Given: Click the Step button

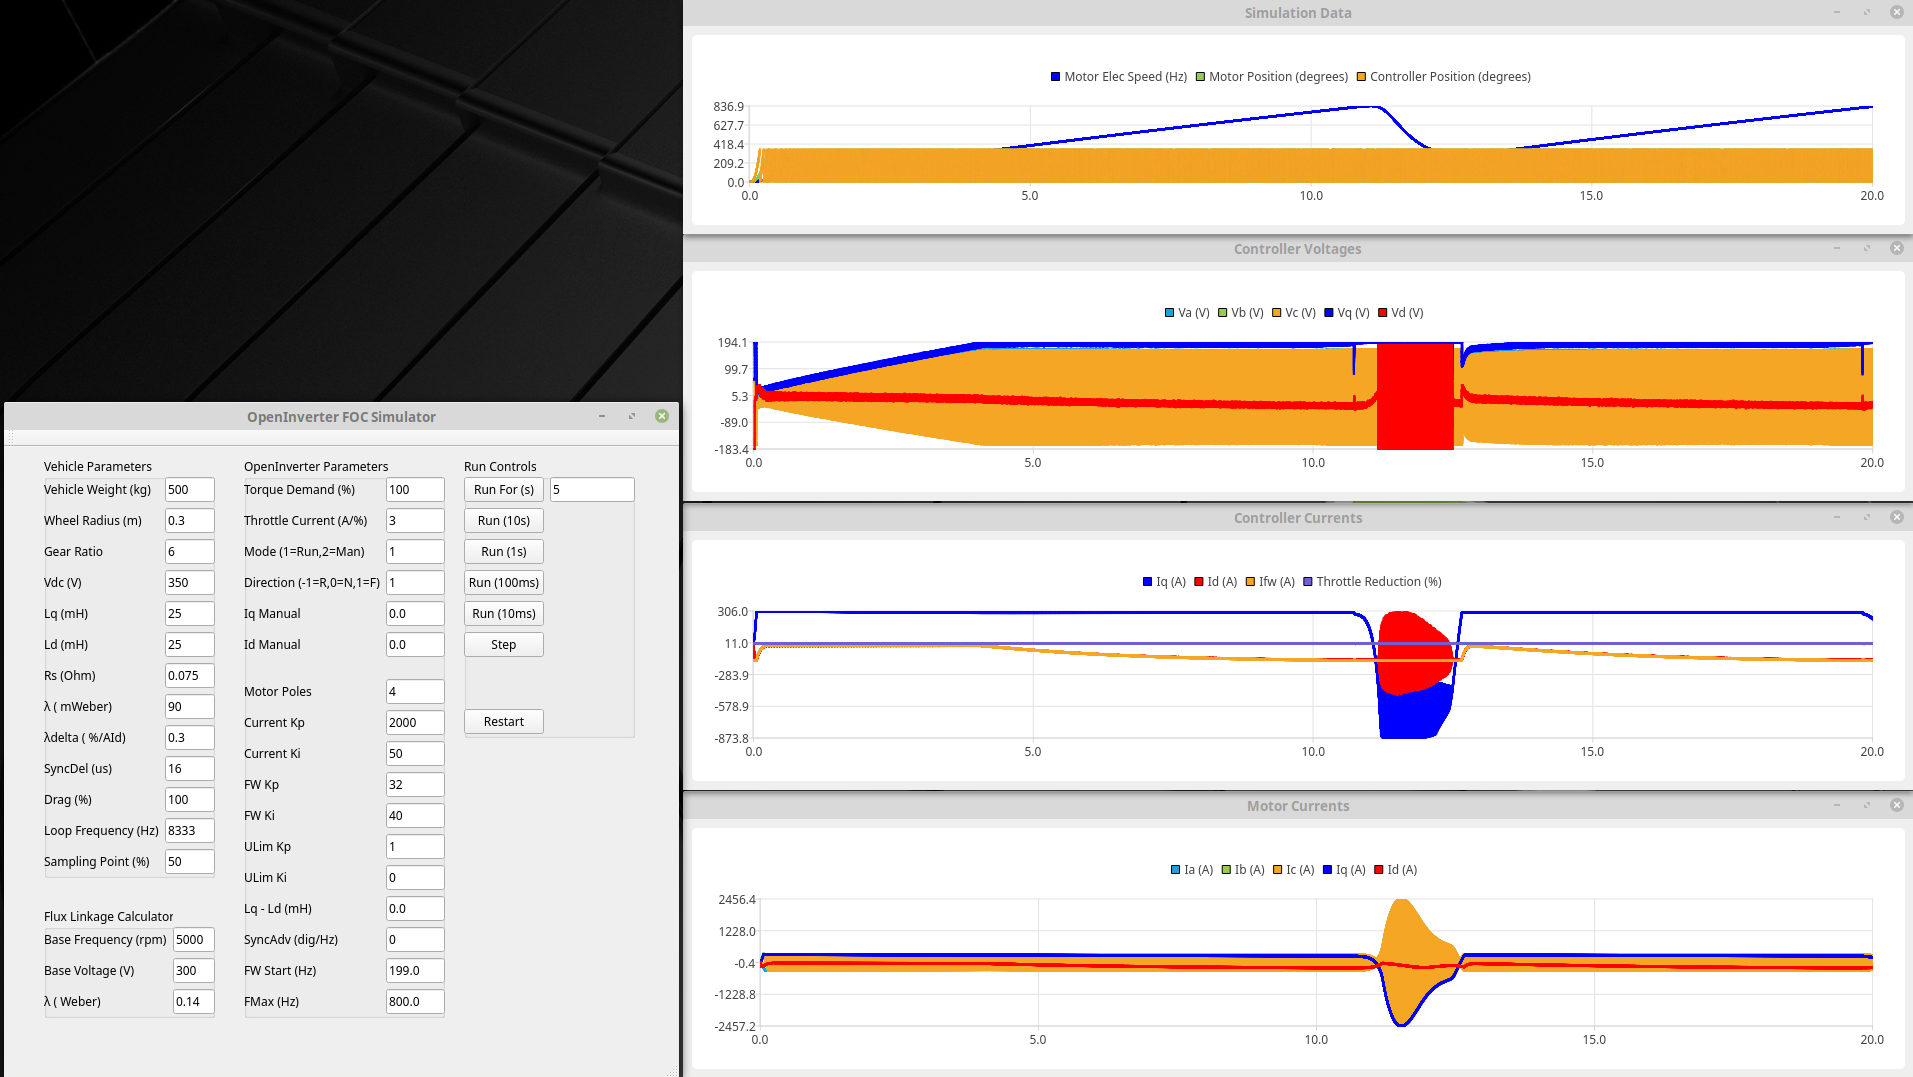Looking at the screenshot, I should click(x=503, y=645).
